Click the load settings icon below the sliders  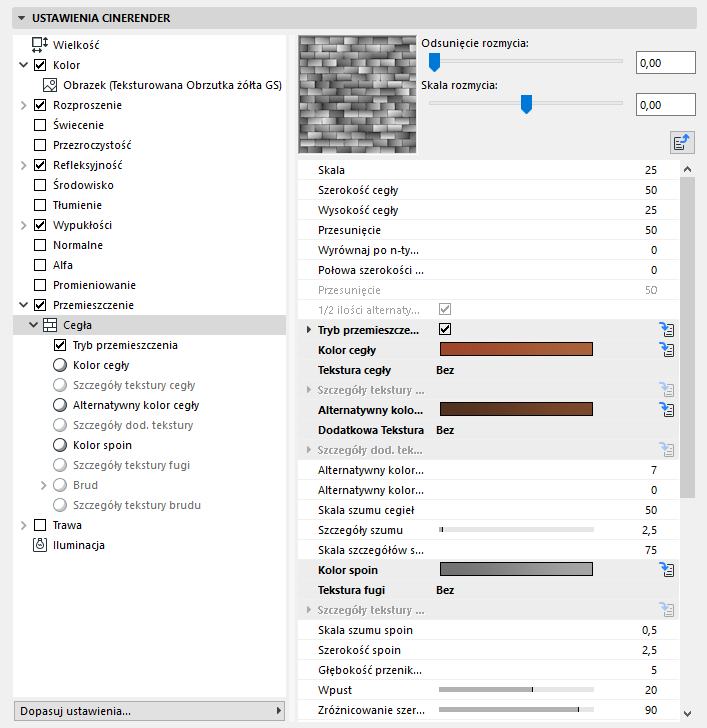click(x=683, y=142)
